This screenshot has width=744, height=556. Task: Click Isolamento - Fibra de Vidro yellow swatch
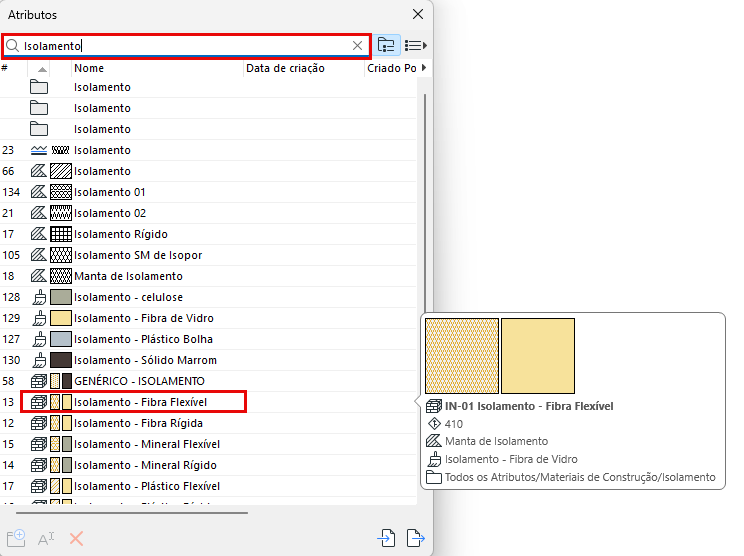pos(61,318)
